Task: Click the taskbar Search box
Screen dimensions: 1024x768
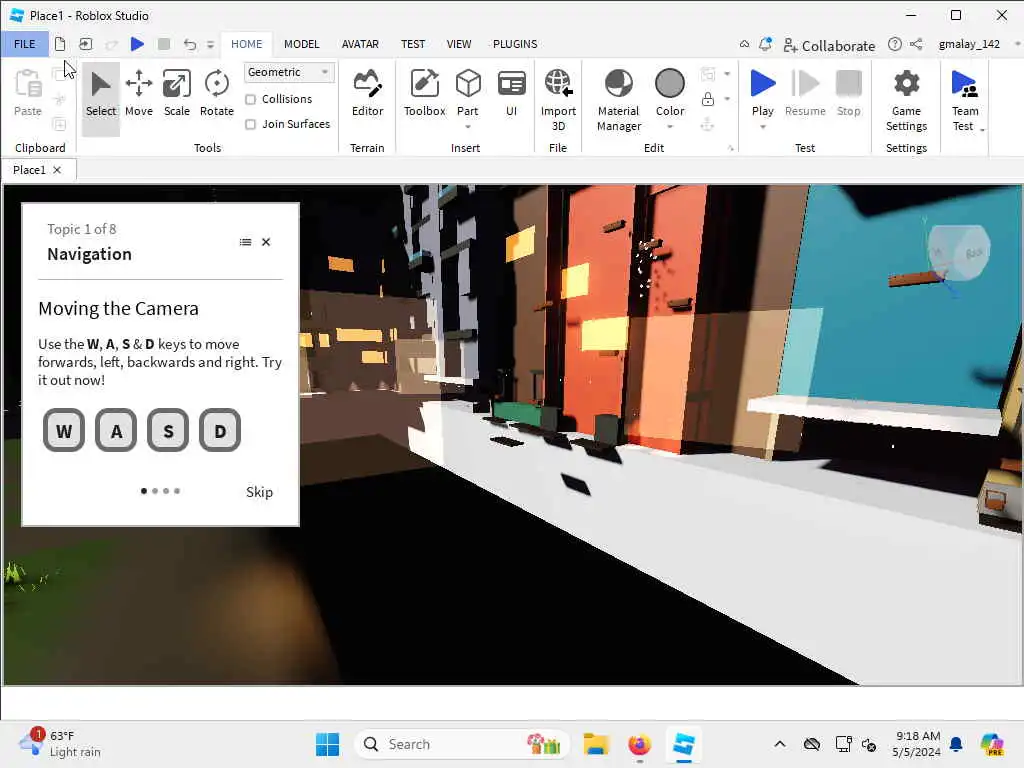Action: [x=462, y=744]
